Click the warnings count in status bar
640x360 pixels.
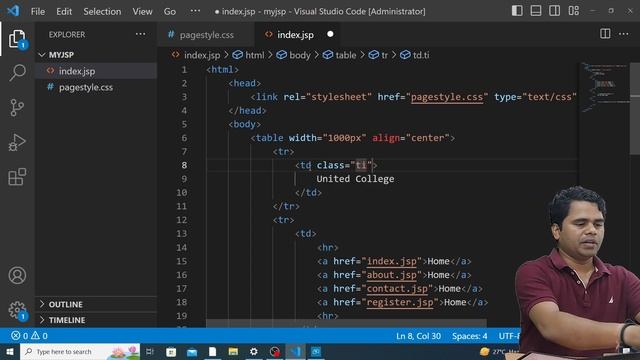(x=39, y=336)
